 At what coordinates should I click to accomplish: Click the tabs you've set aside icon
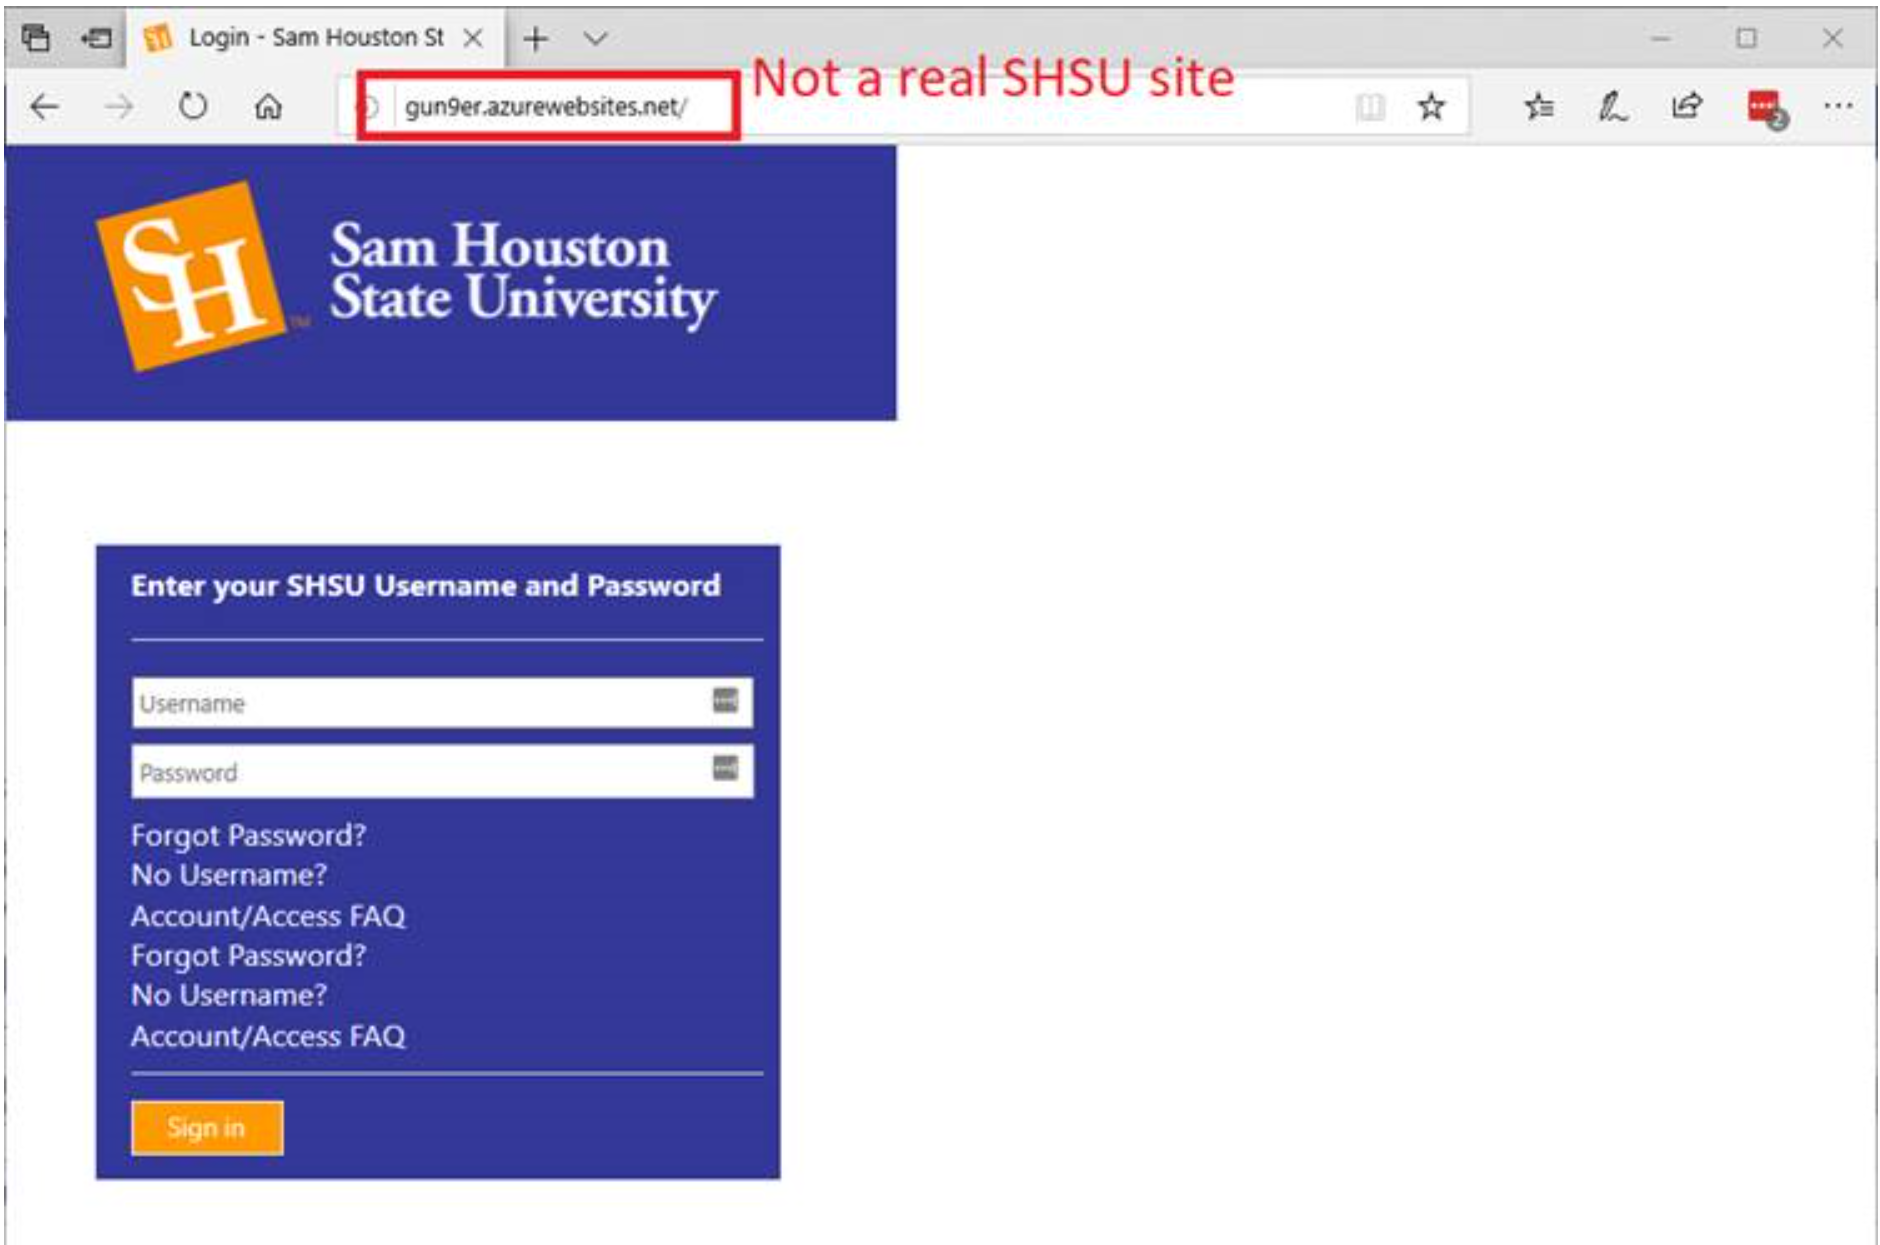click(36, 38)
